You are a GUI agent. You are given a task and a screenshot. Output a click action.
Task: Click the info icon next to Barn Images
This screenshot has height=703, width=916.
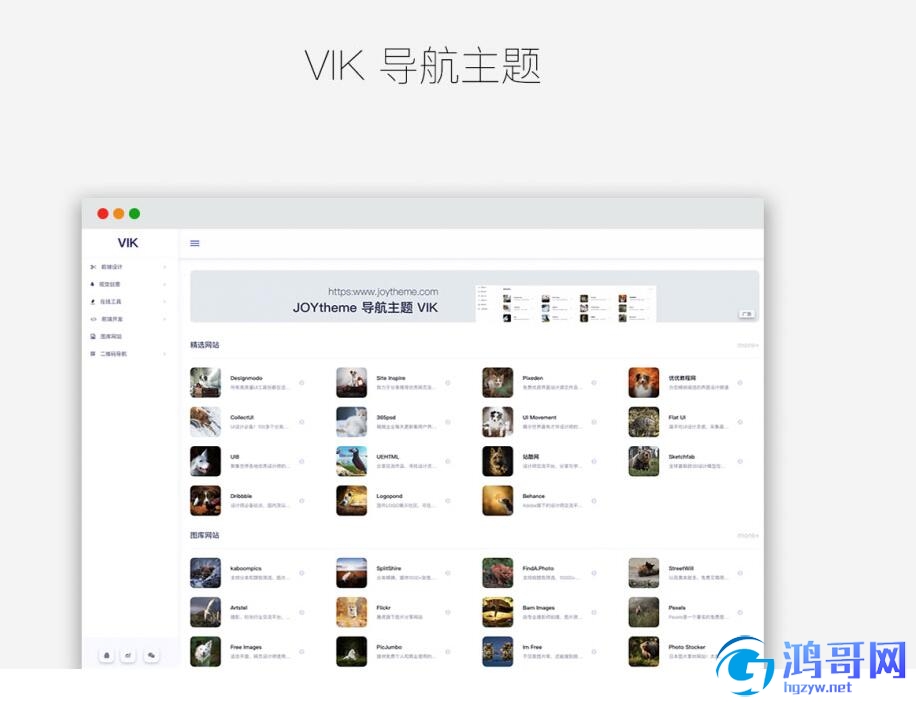click(594, 612)
